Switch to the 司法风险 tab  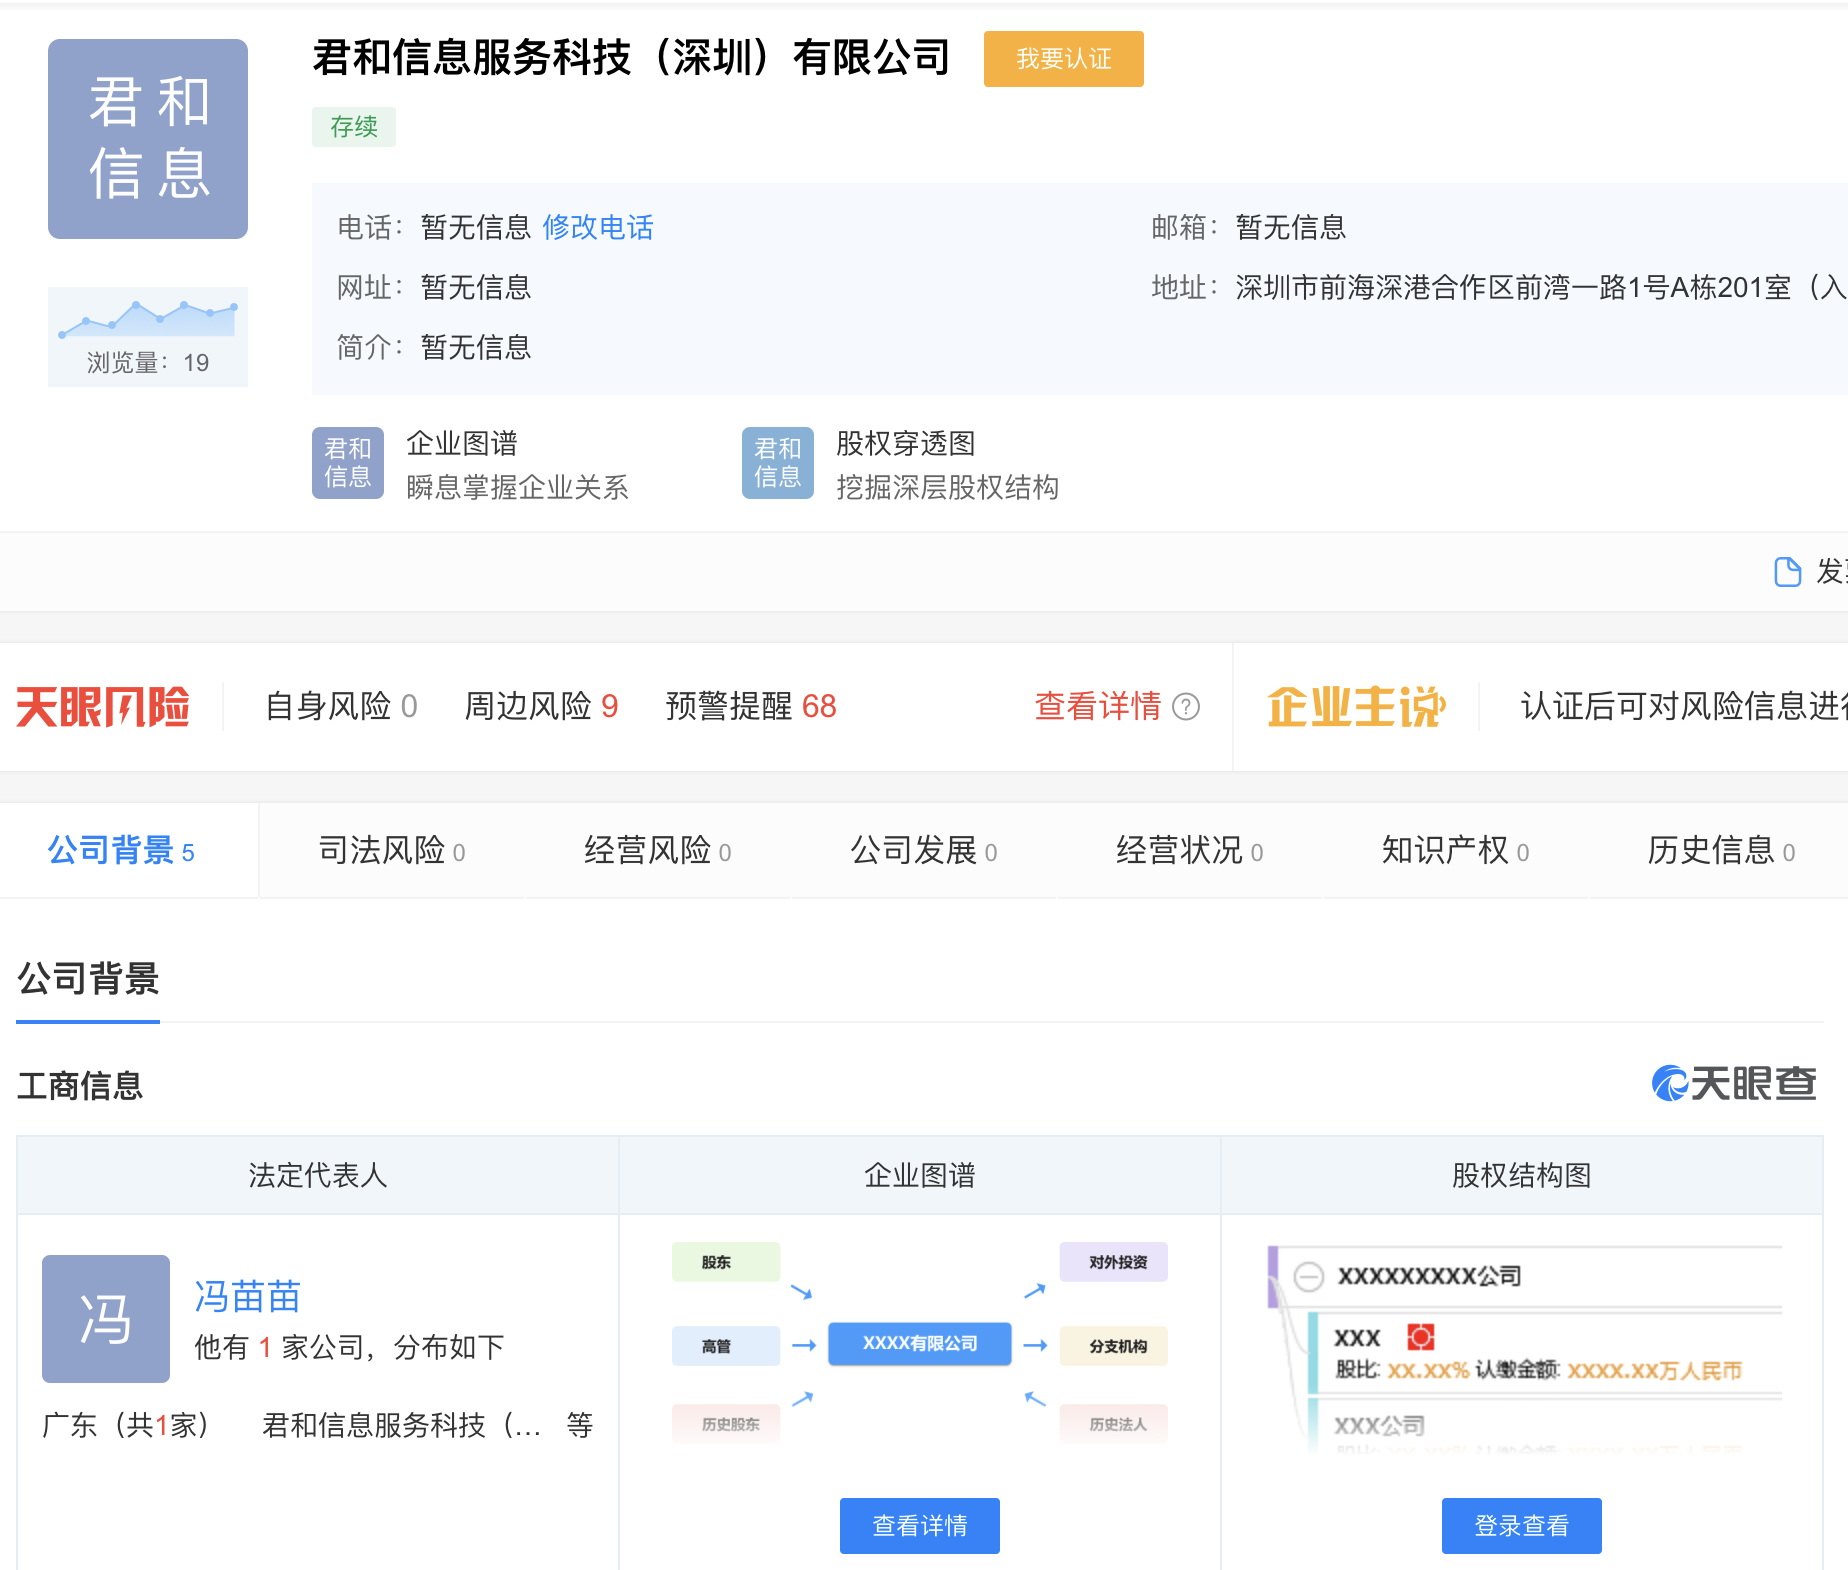(x=391, y=851)
